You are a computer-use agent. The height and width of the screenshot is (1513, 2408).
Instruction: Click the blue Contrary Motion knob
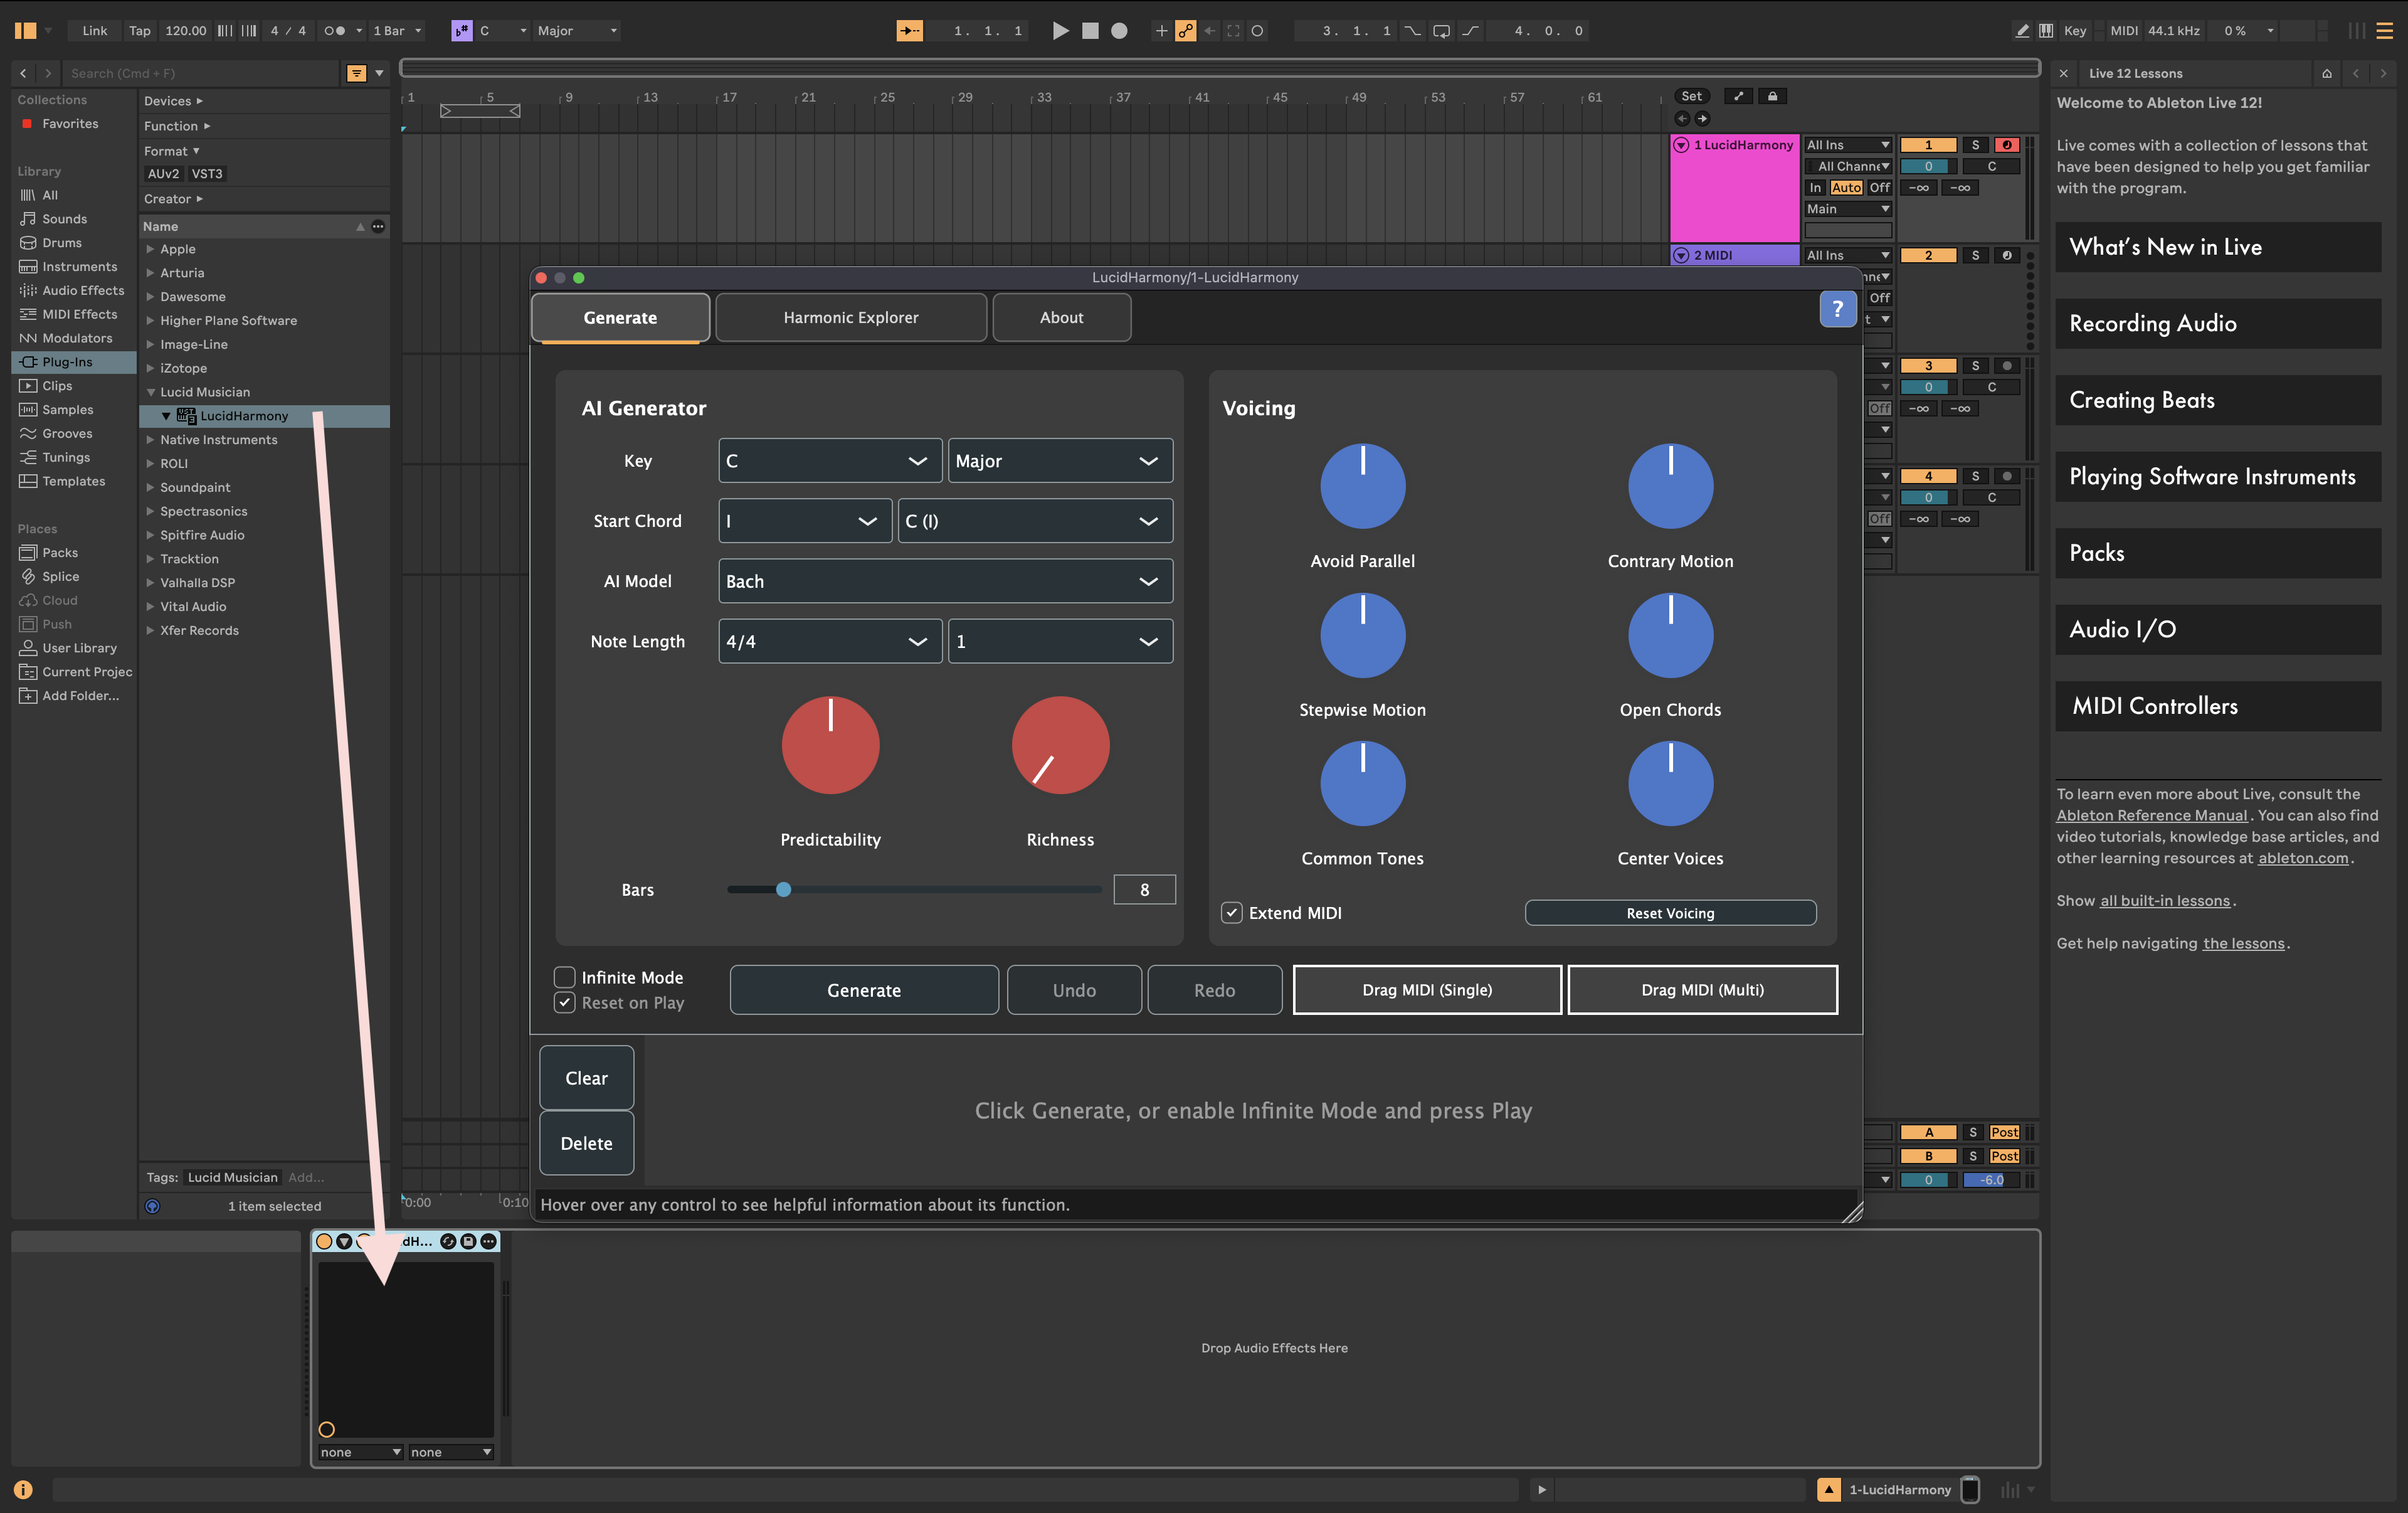pyautogui.click(x=1670, y=486)
